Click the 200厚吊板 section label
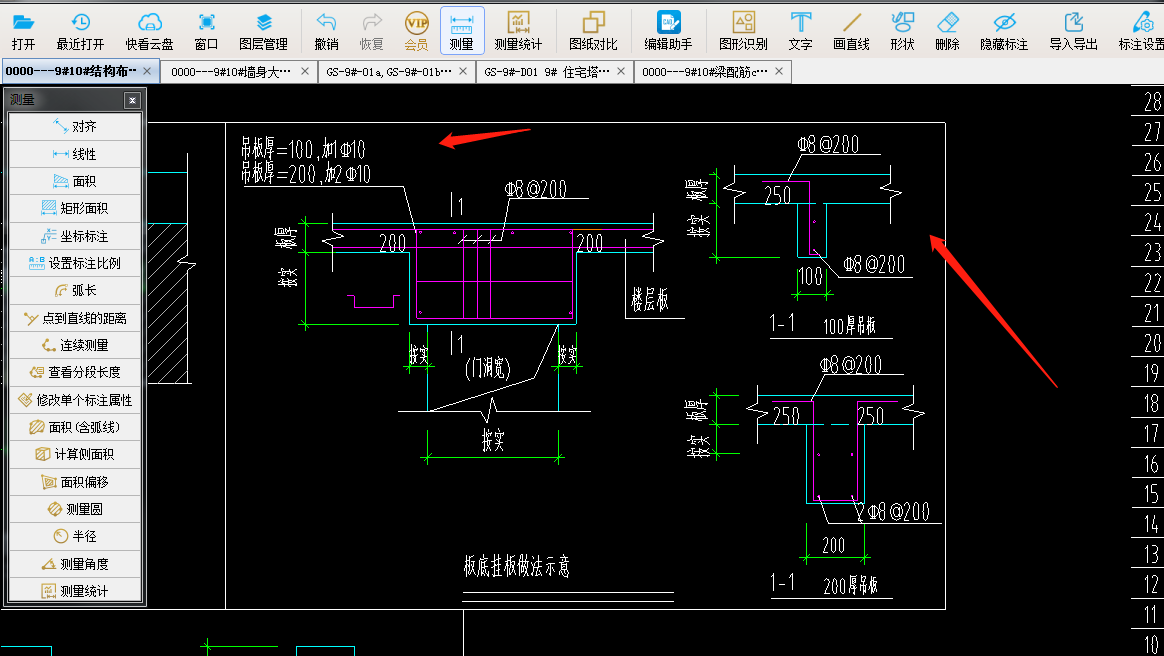Viewport: 1164px width, 656px height. pyautogui.click(x=850, y=586)
